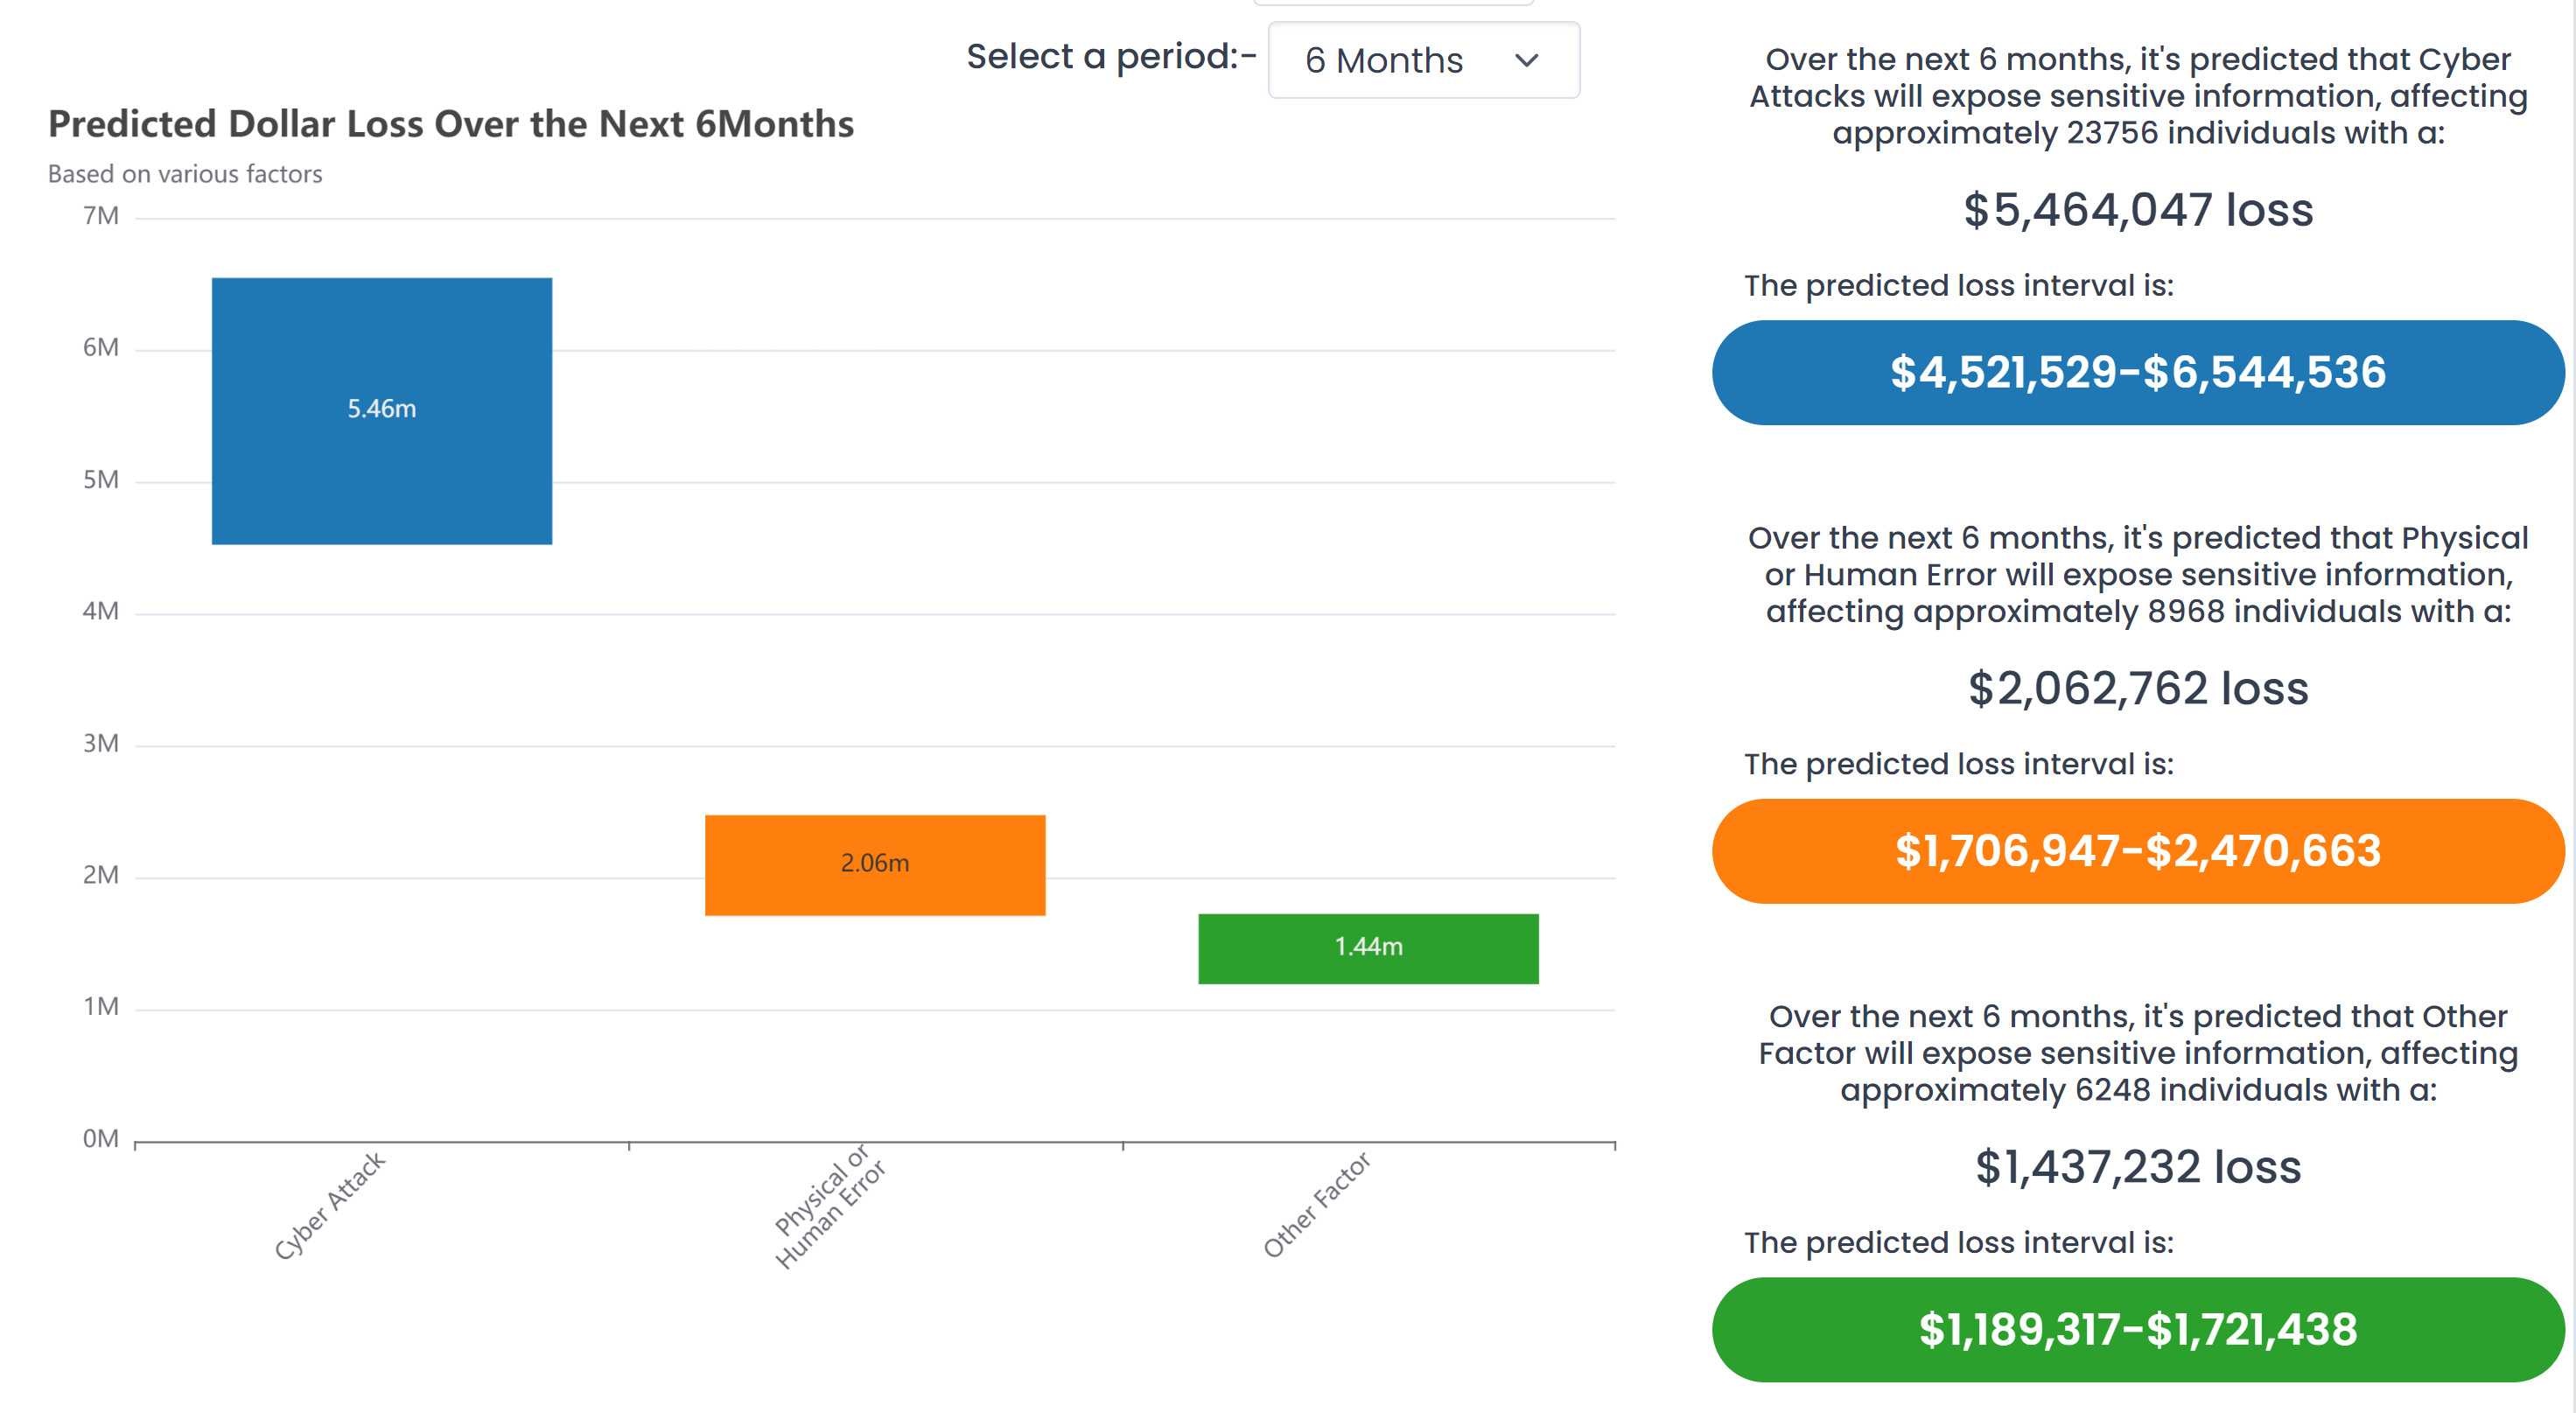Select the green 1.44m bar
Viewport: 2576px width, 1413px height.
(x=1367, y=947)
